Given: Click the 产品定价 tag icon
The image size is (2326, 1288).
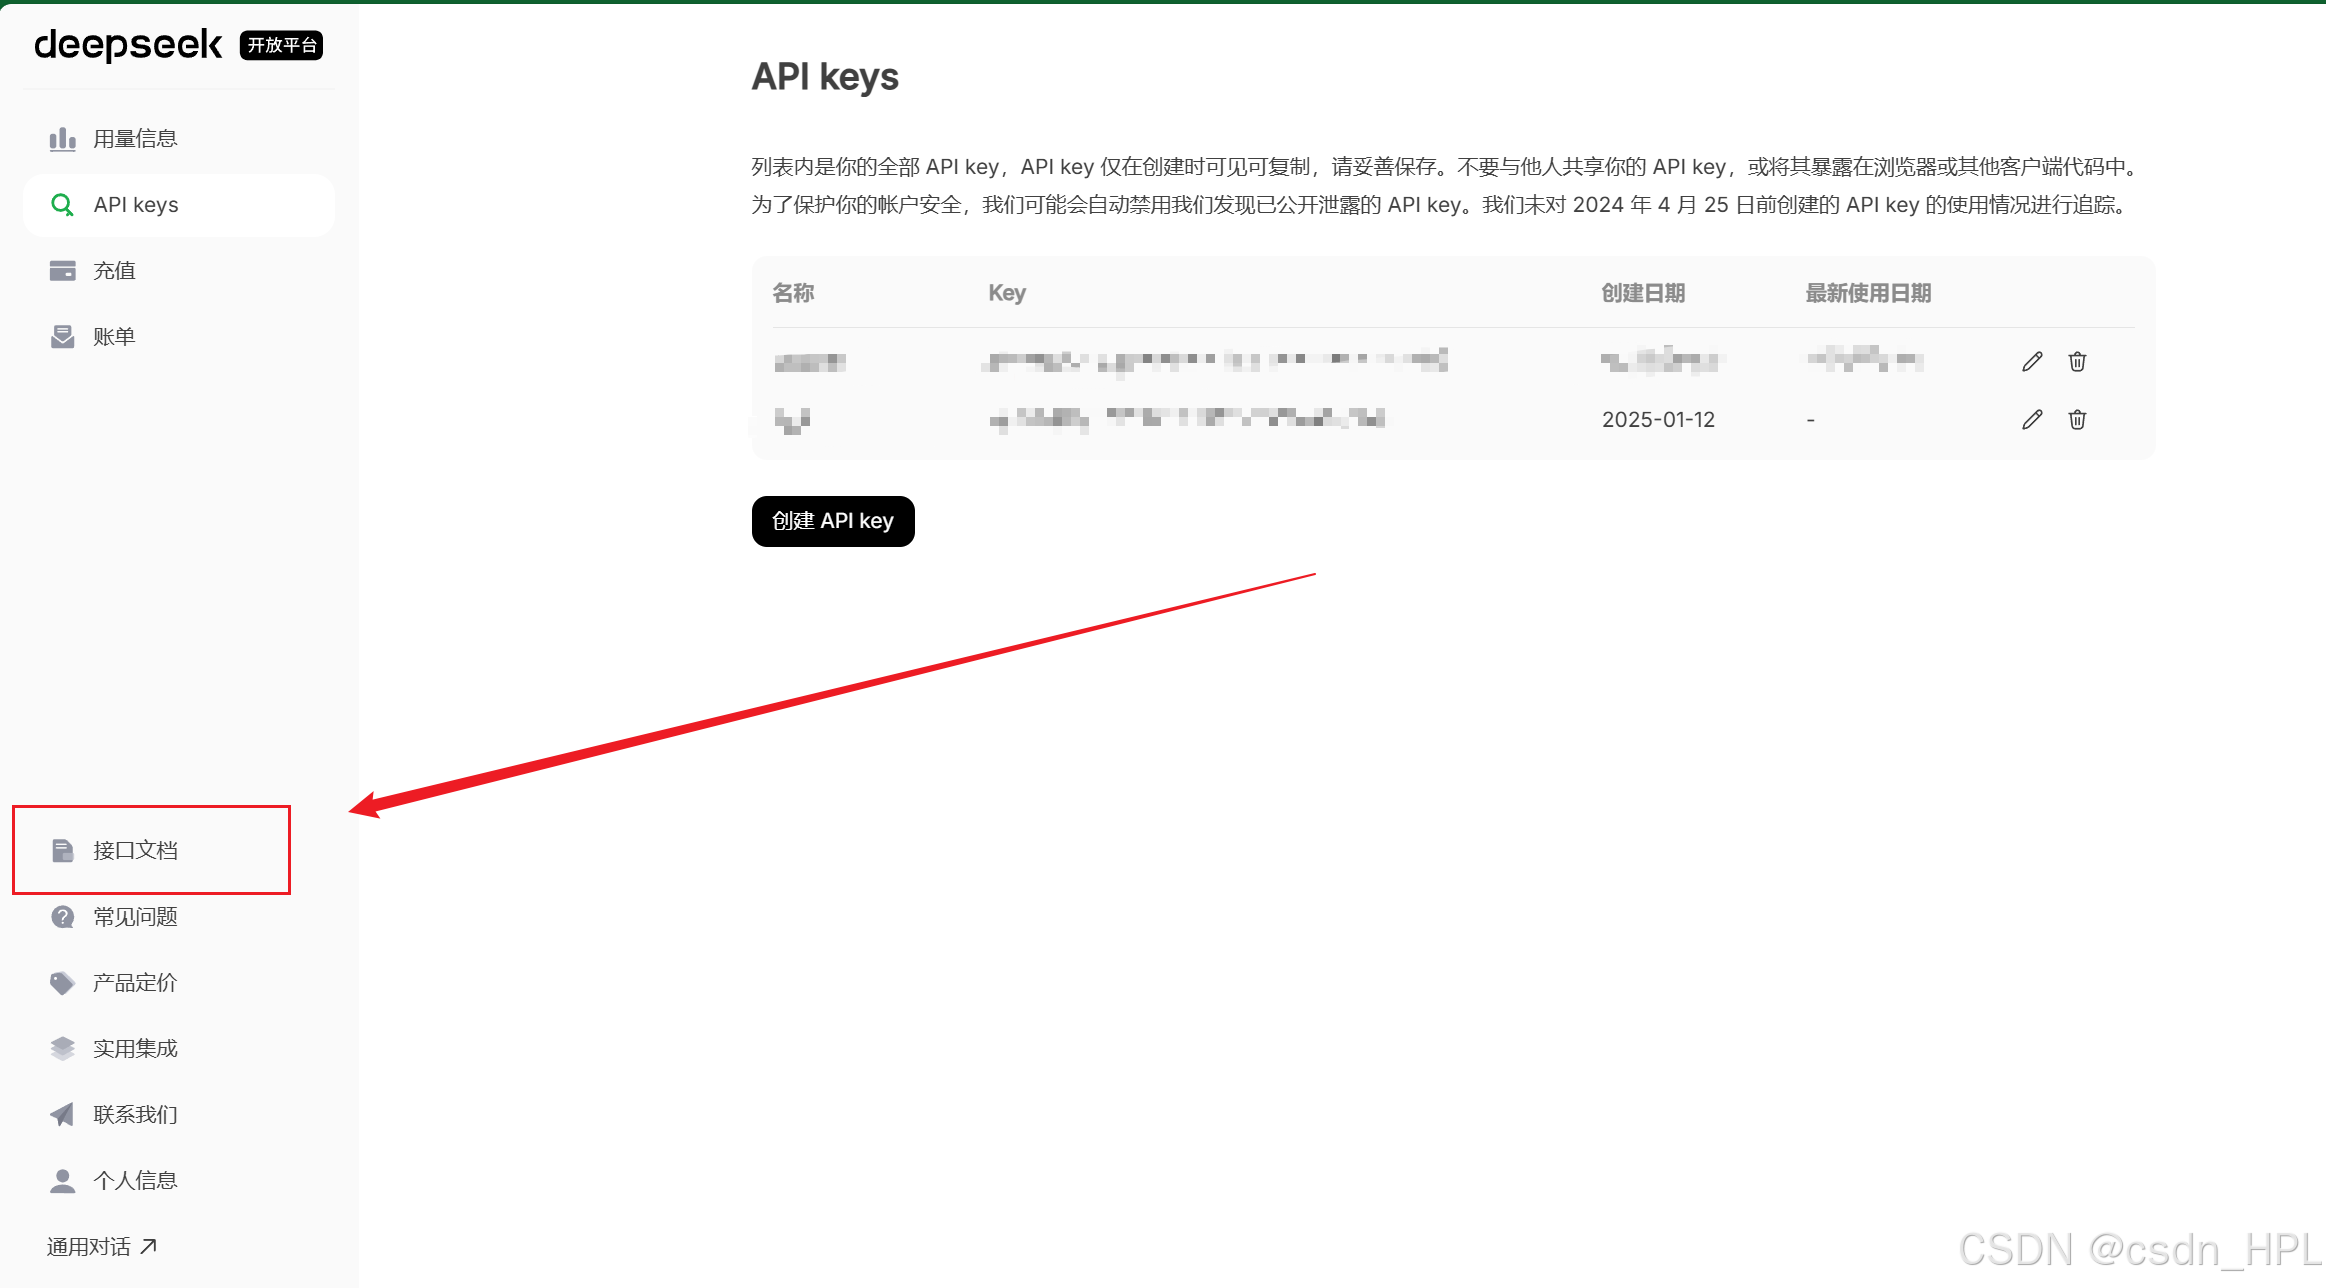Looking at the screenshot, I should (x=62, y=983).
